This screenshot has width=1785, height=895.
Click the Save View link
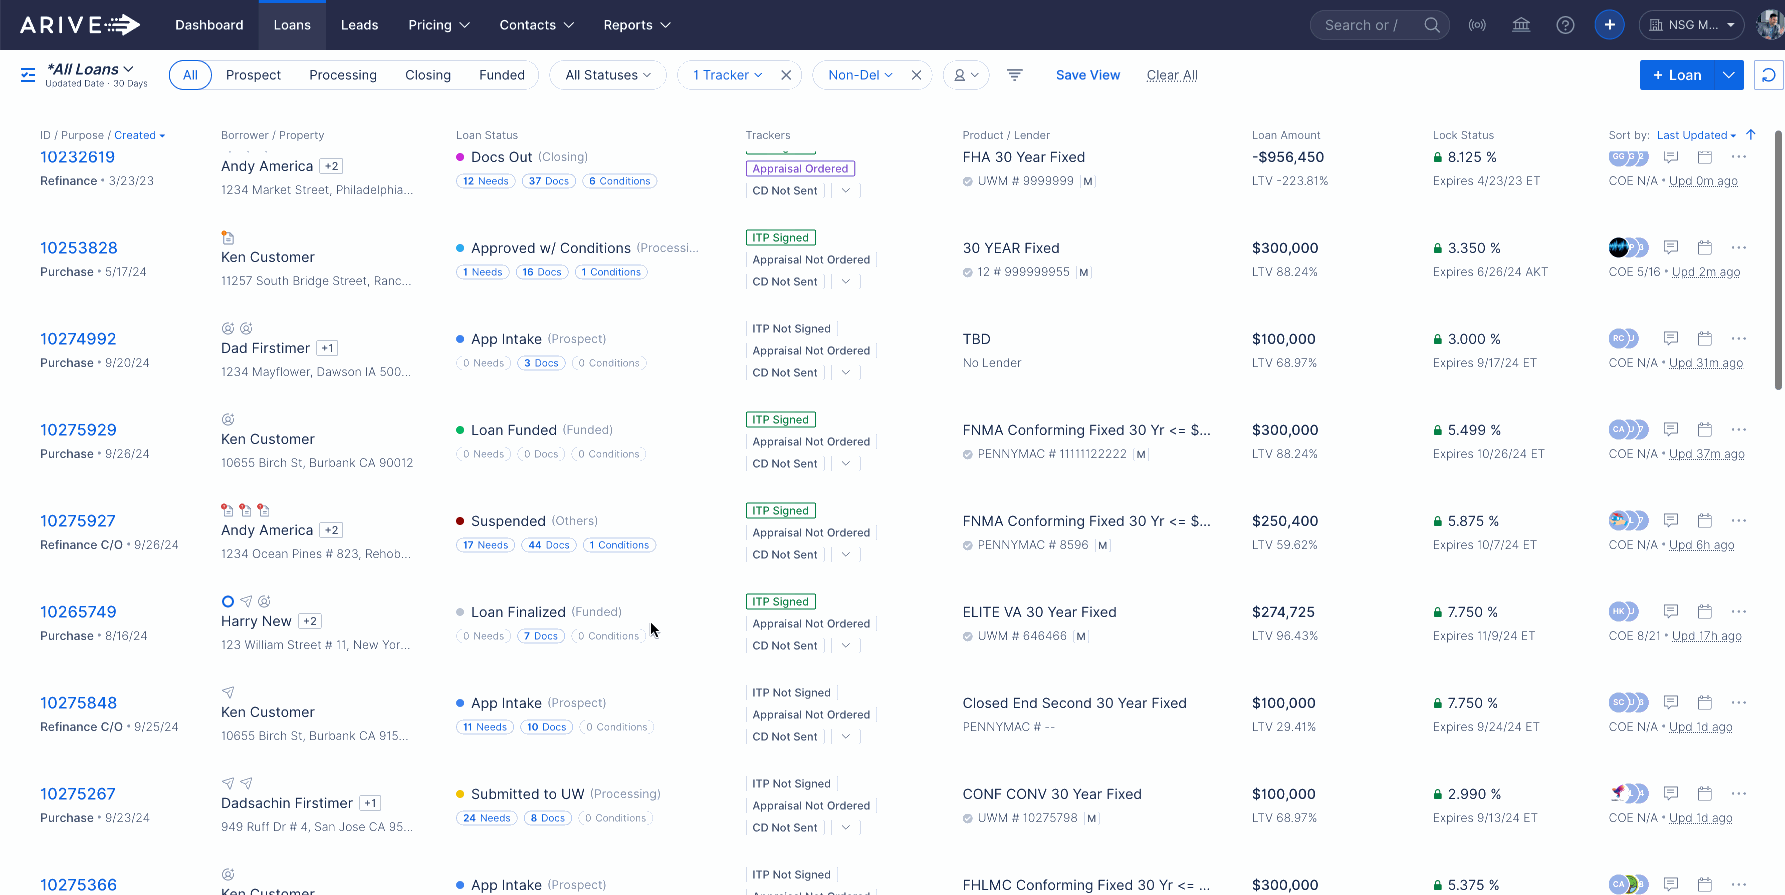[x=1088, y=75]
